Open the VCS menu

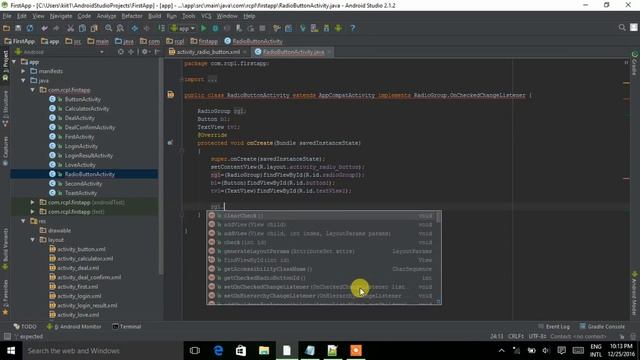(x=206, y=16)
